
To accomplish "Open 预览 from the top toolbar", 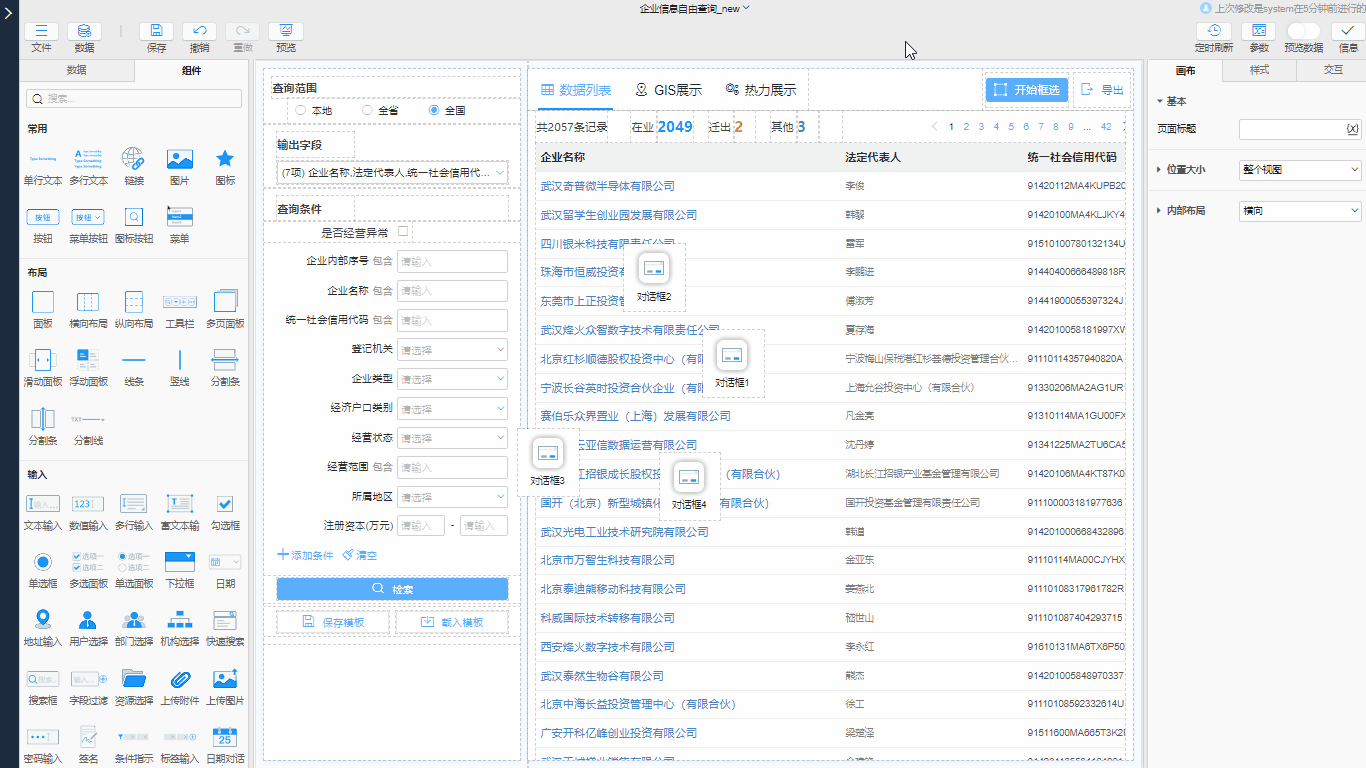I will tap(286, 30).
